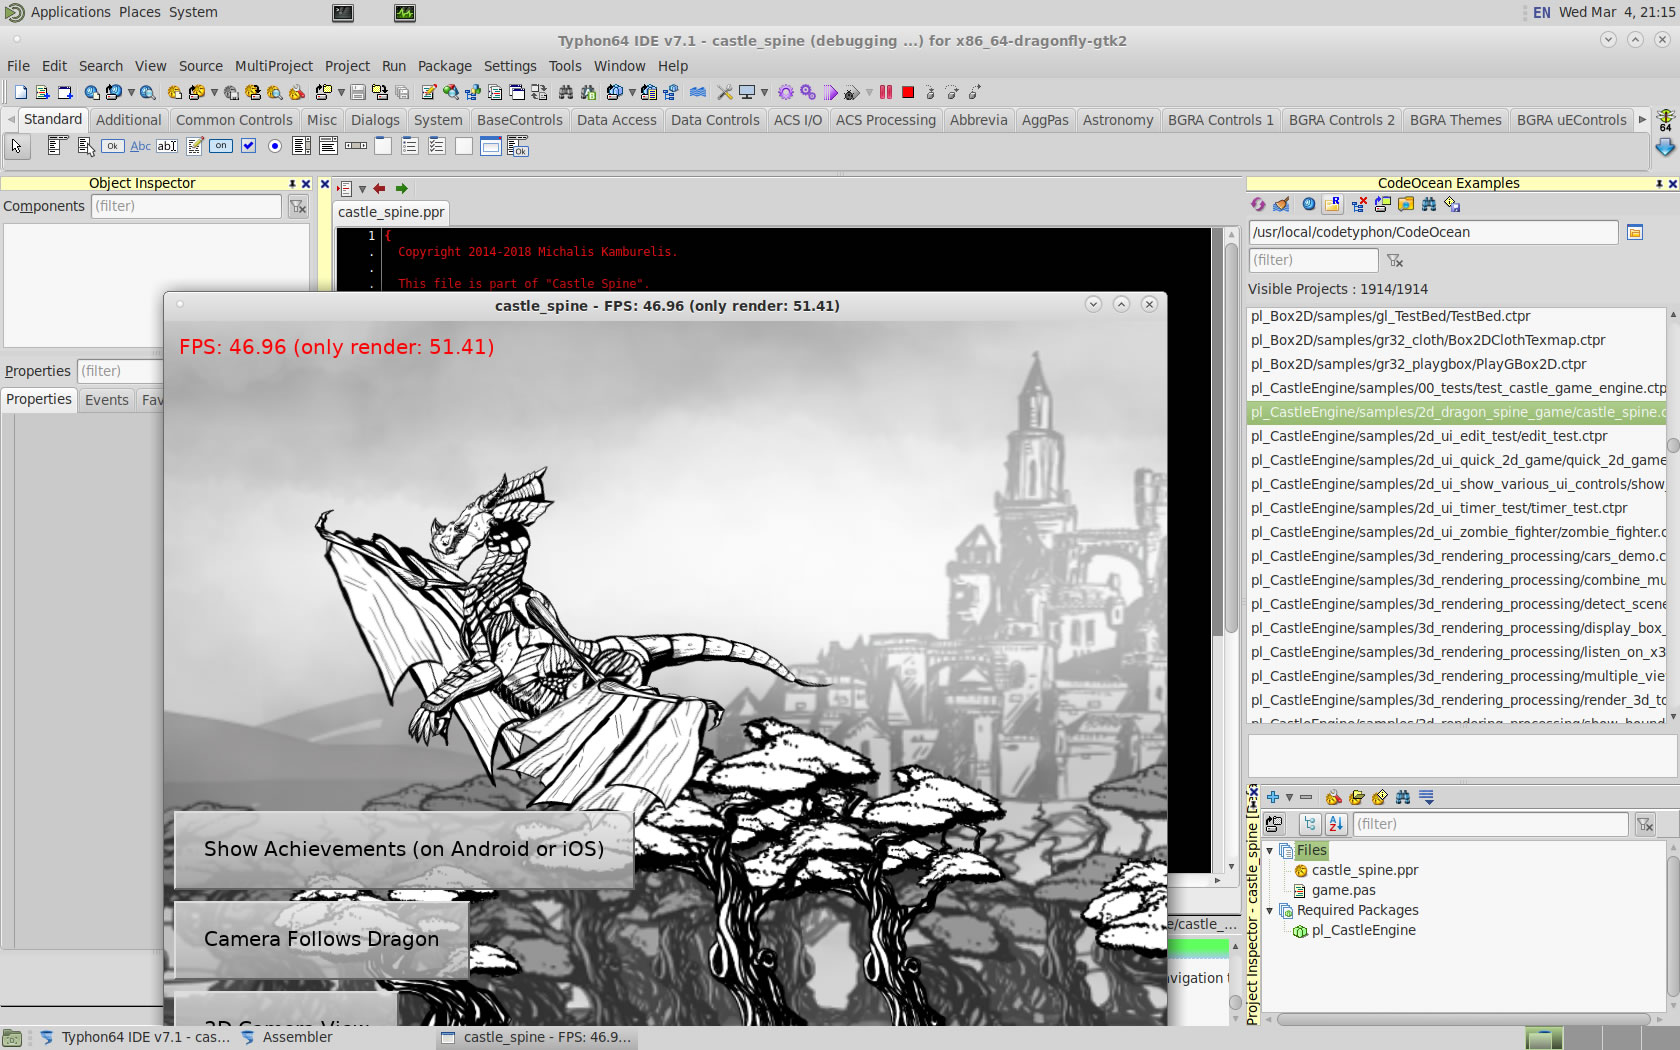Open the dropdown arrow beside the Run icon
This screenshot has width=1680, height=1050.
(x=869, y=92)
